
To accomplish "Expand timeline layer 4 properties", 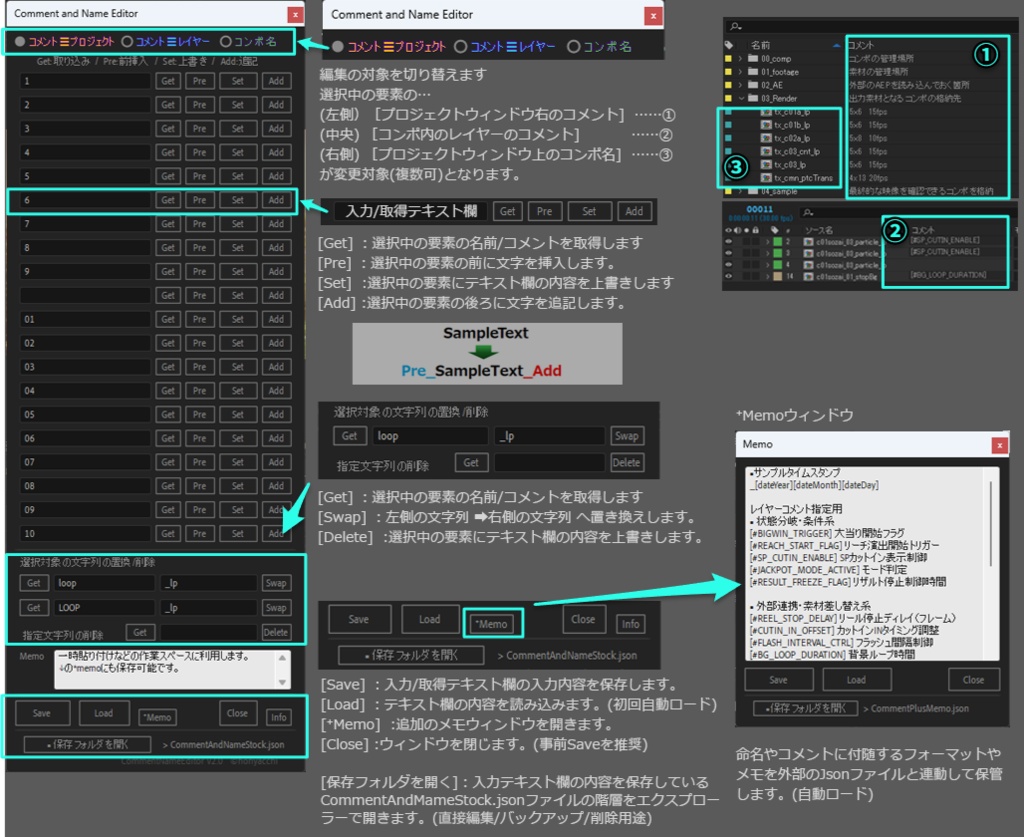I will click(x=767, y=265).
